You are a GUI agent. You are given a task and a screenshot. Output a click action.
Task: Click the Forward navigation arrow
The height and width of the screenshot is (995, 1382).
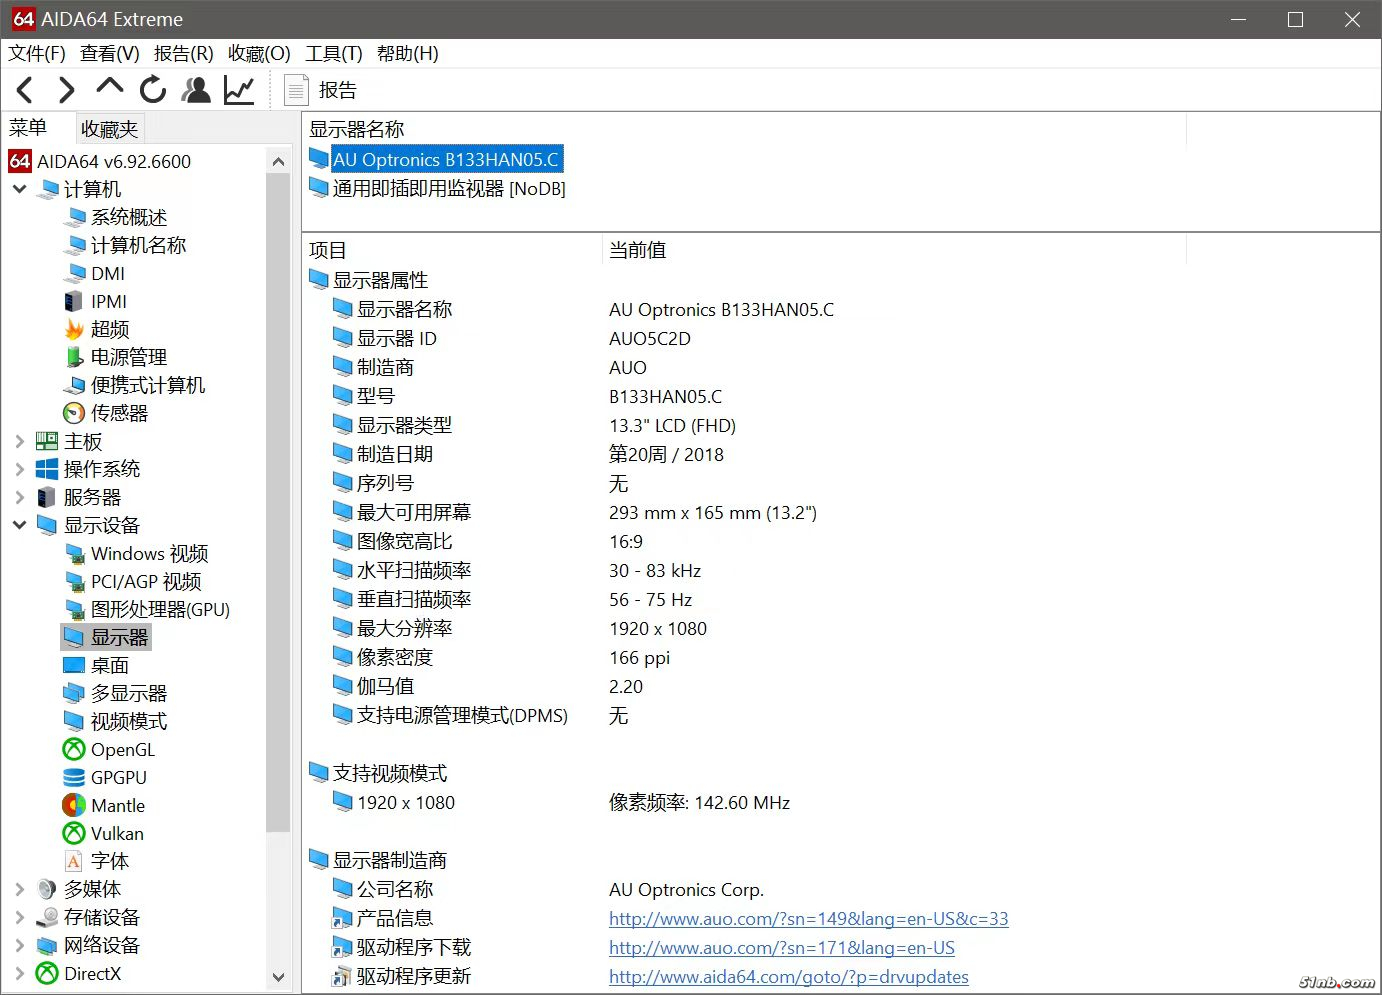(x=67, y=90)
